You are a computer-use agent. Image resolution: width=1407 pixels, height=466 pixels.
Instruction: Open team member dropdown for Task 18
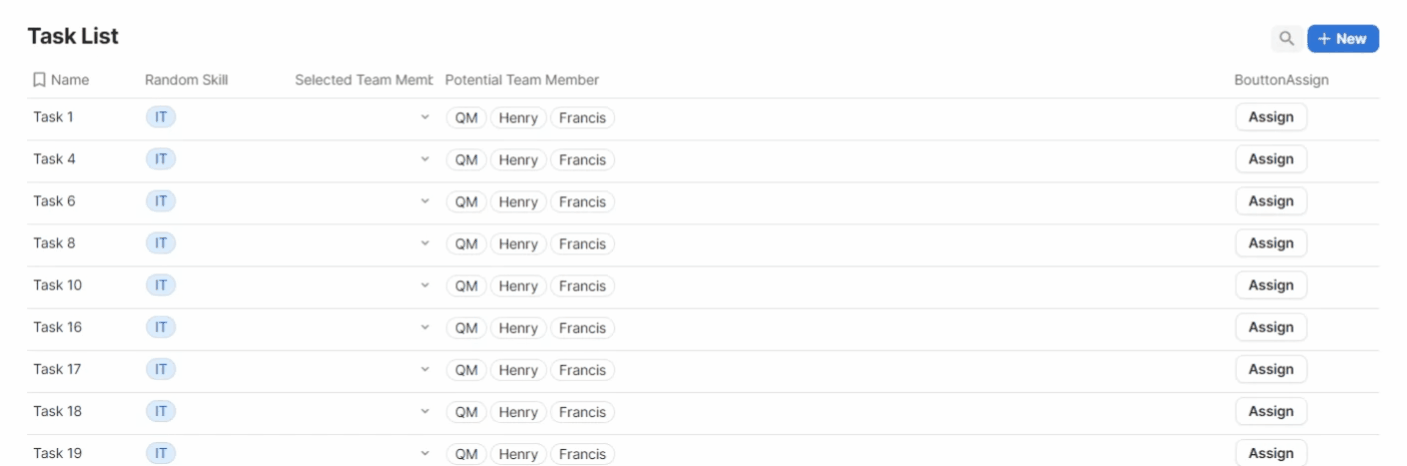(x=425, y=411)
